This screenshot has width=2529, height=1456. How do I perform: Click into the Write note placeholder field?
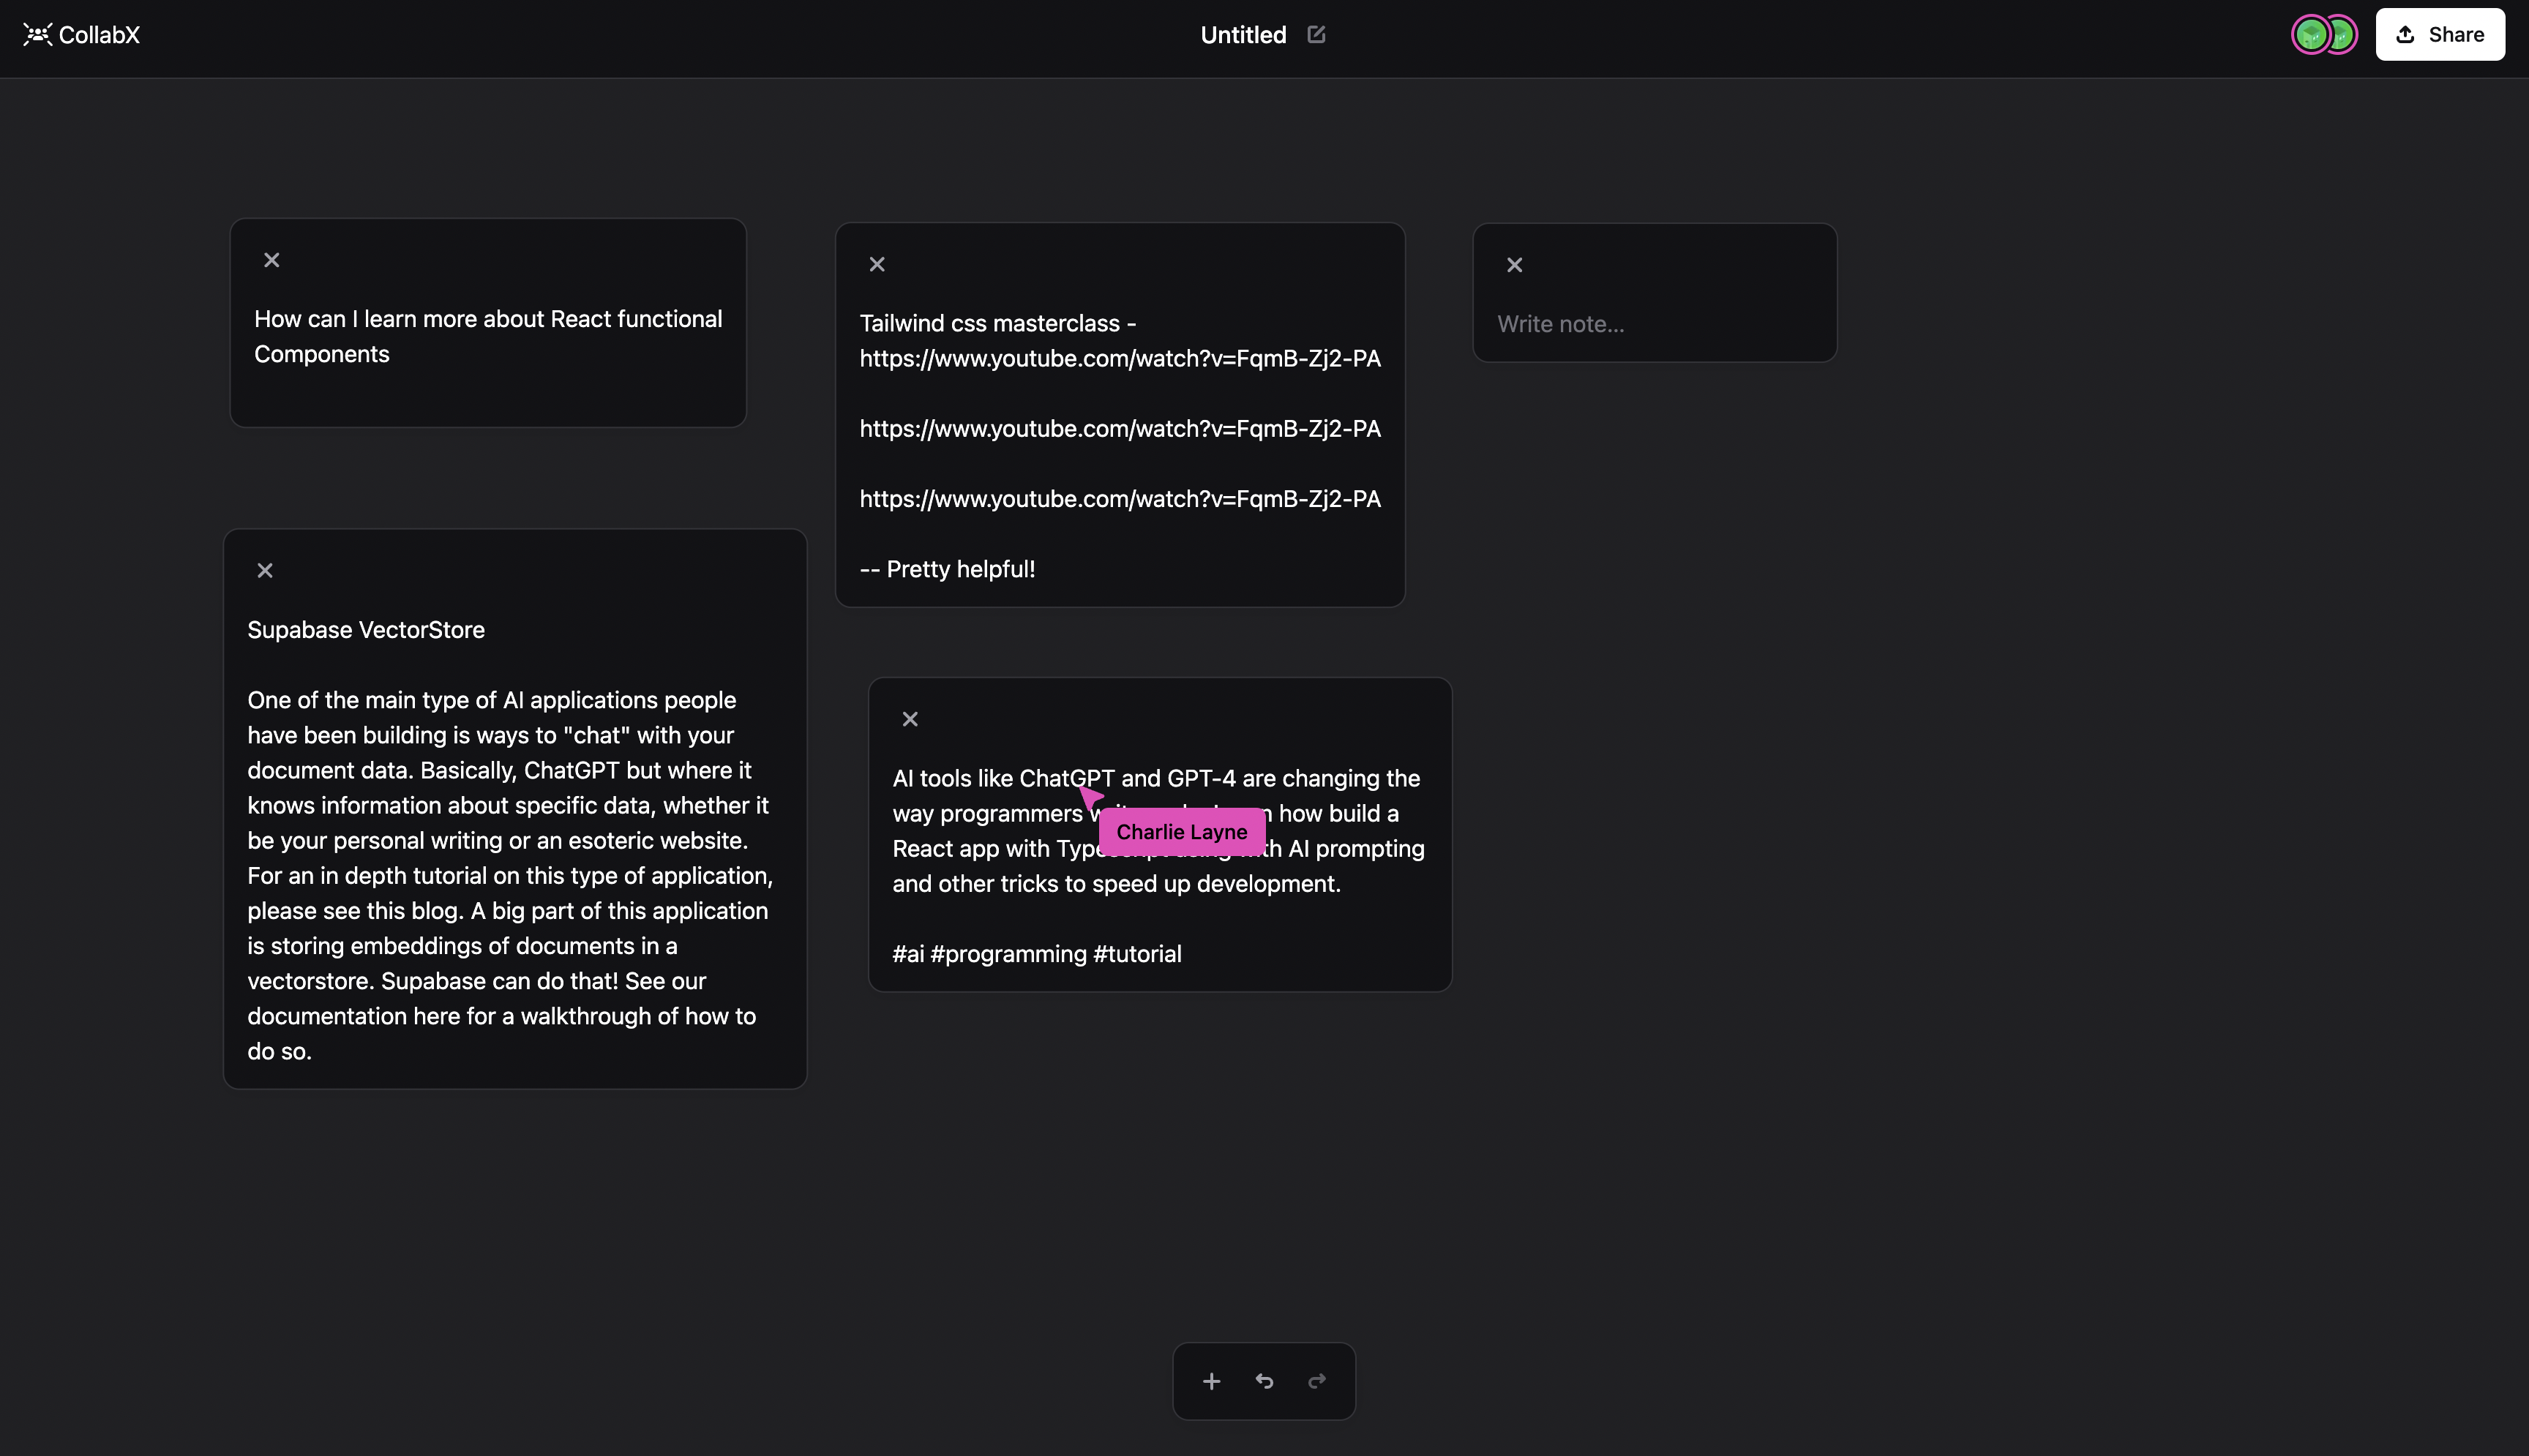1560,324
